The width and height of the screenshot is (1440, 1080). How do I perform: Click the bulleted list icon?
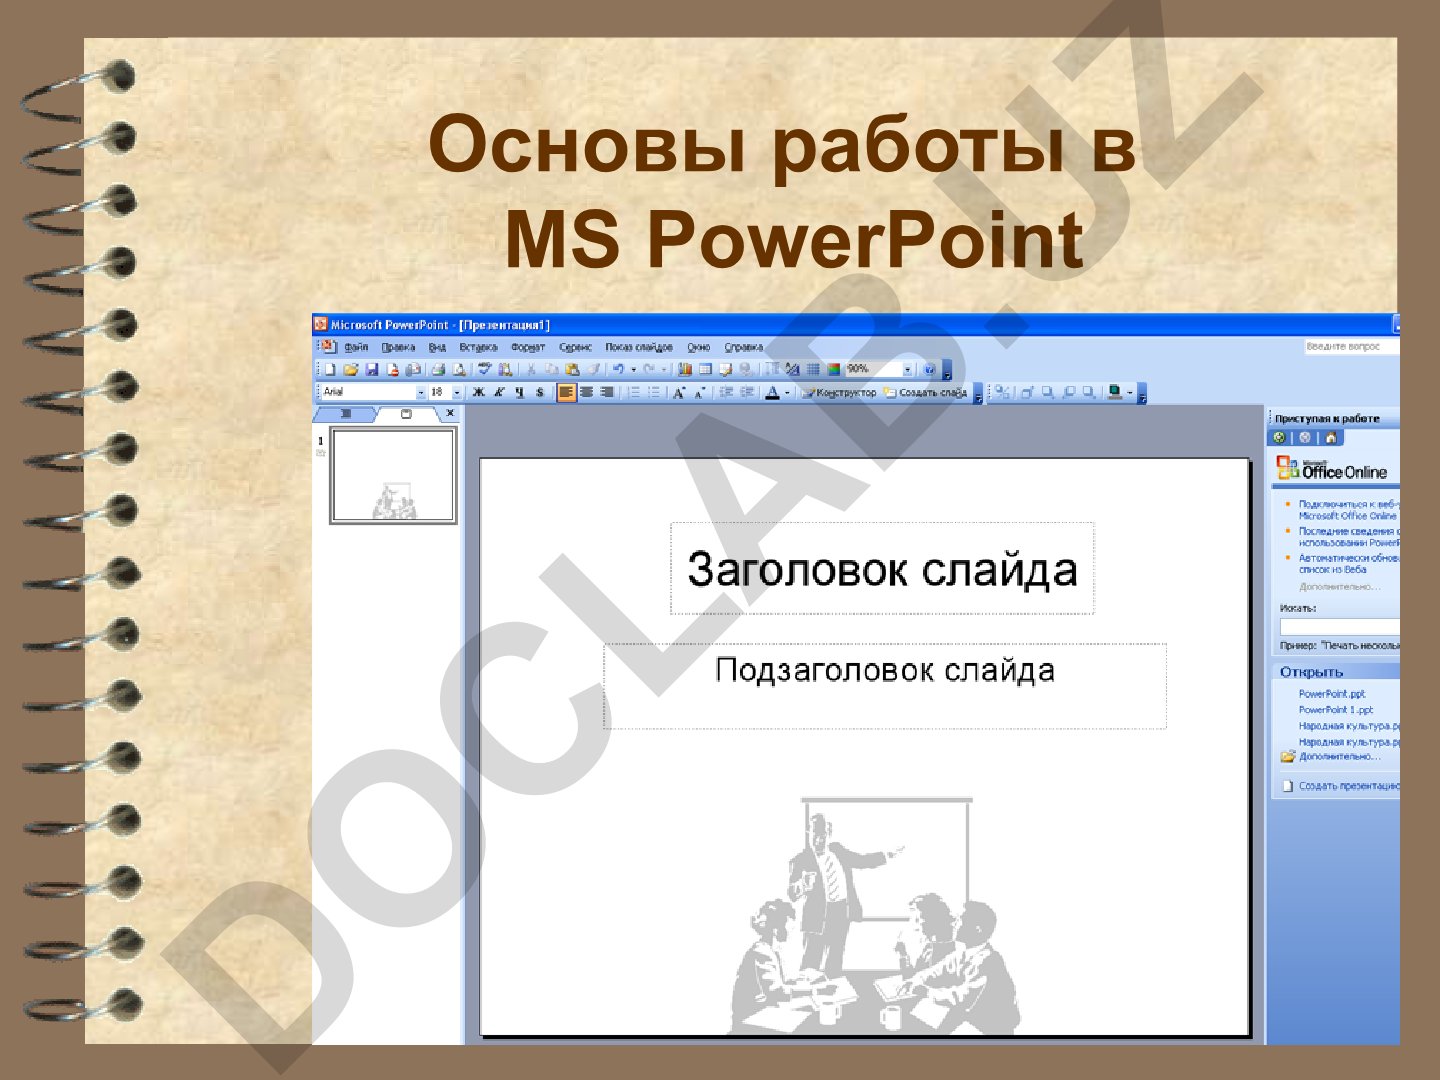[x=654, y=392]
